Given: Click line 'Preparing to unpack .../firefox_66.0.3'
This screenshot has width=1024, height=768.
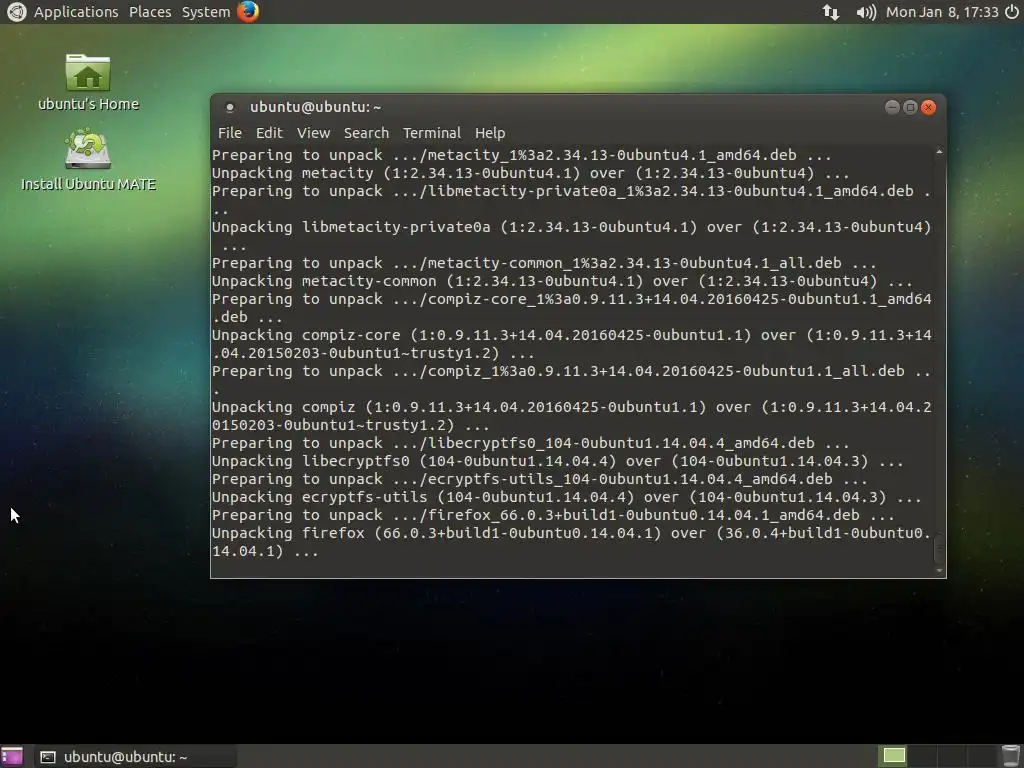Looking at the screenshot, I should (553, 515).
